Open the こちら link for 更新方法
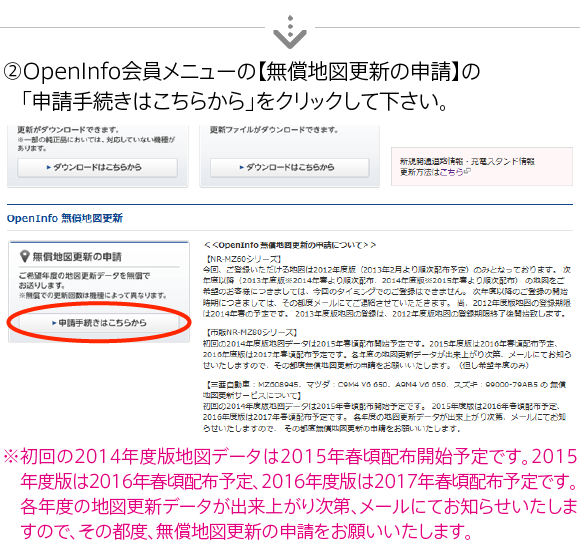The width and height of the screenshot is (580, 554). pyautogui.click(x=452, y=172)
